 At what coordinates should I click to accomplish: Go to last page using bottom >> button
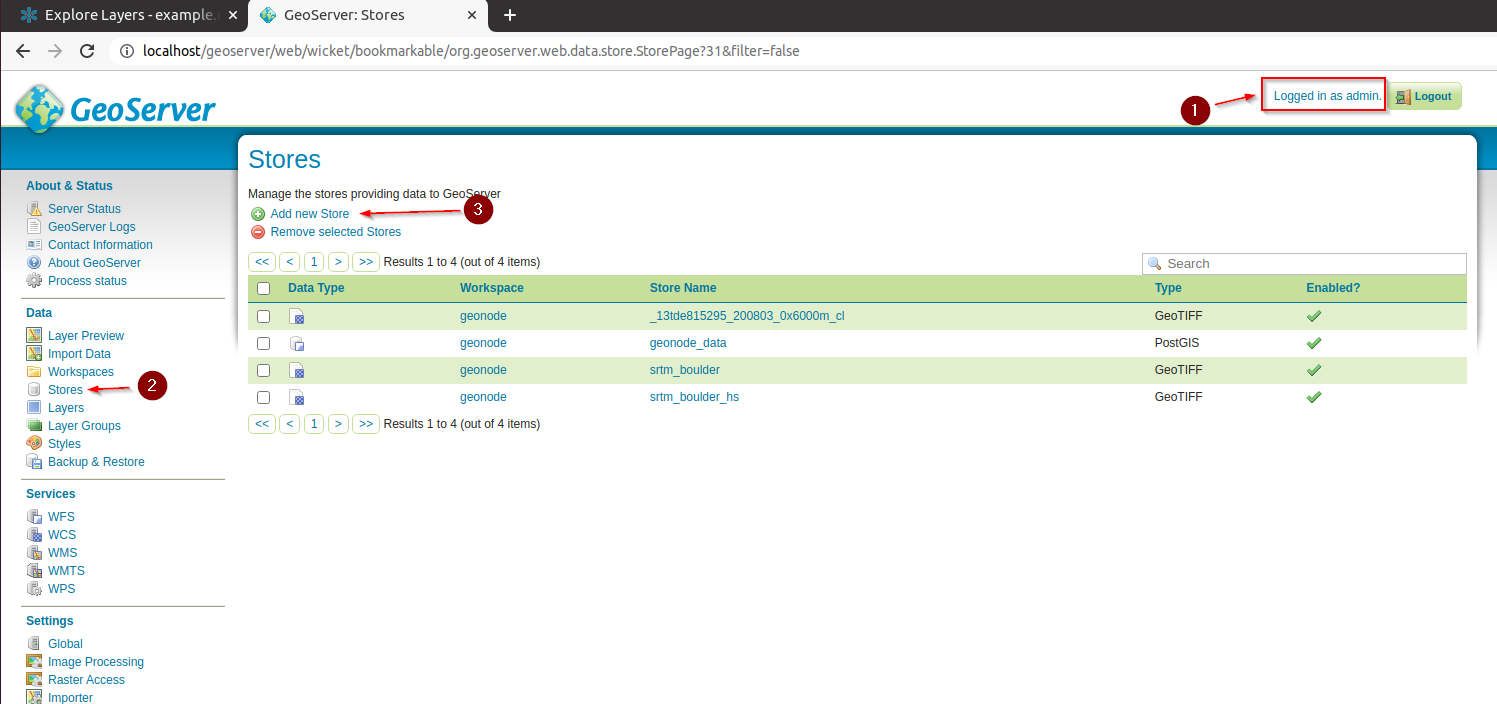[x=366, y=424]
